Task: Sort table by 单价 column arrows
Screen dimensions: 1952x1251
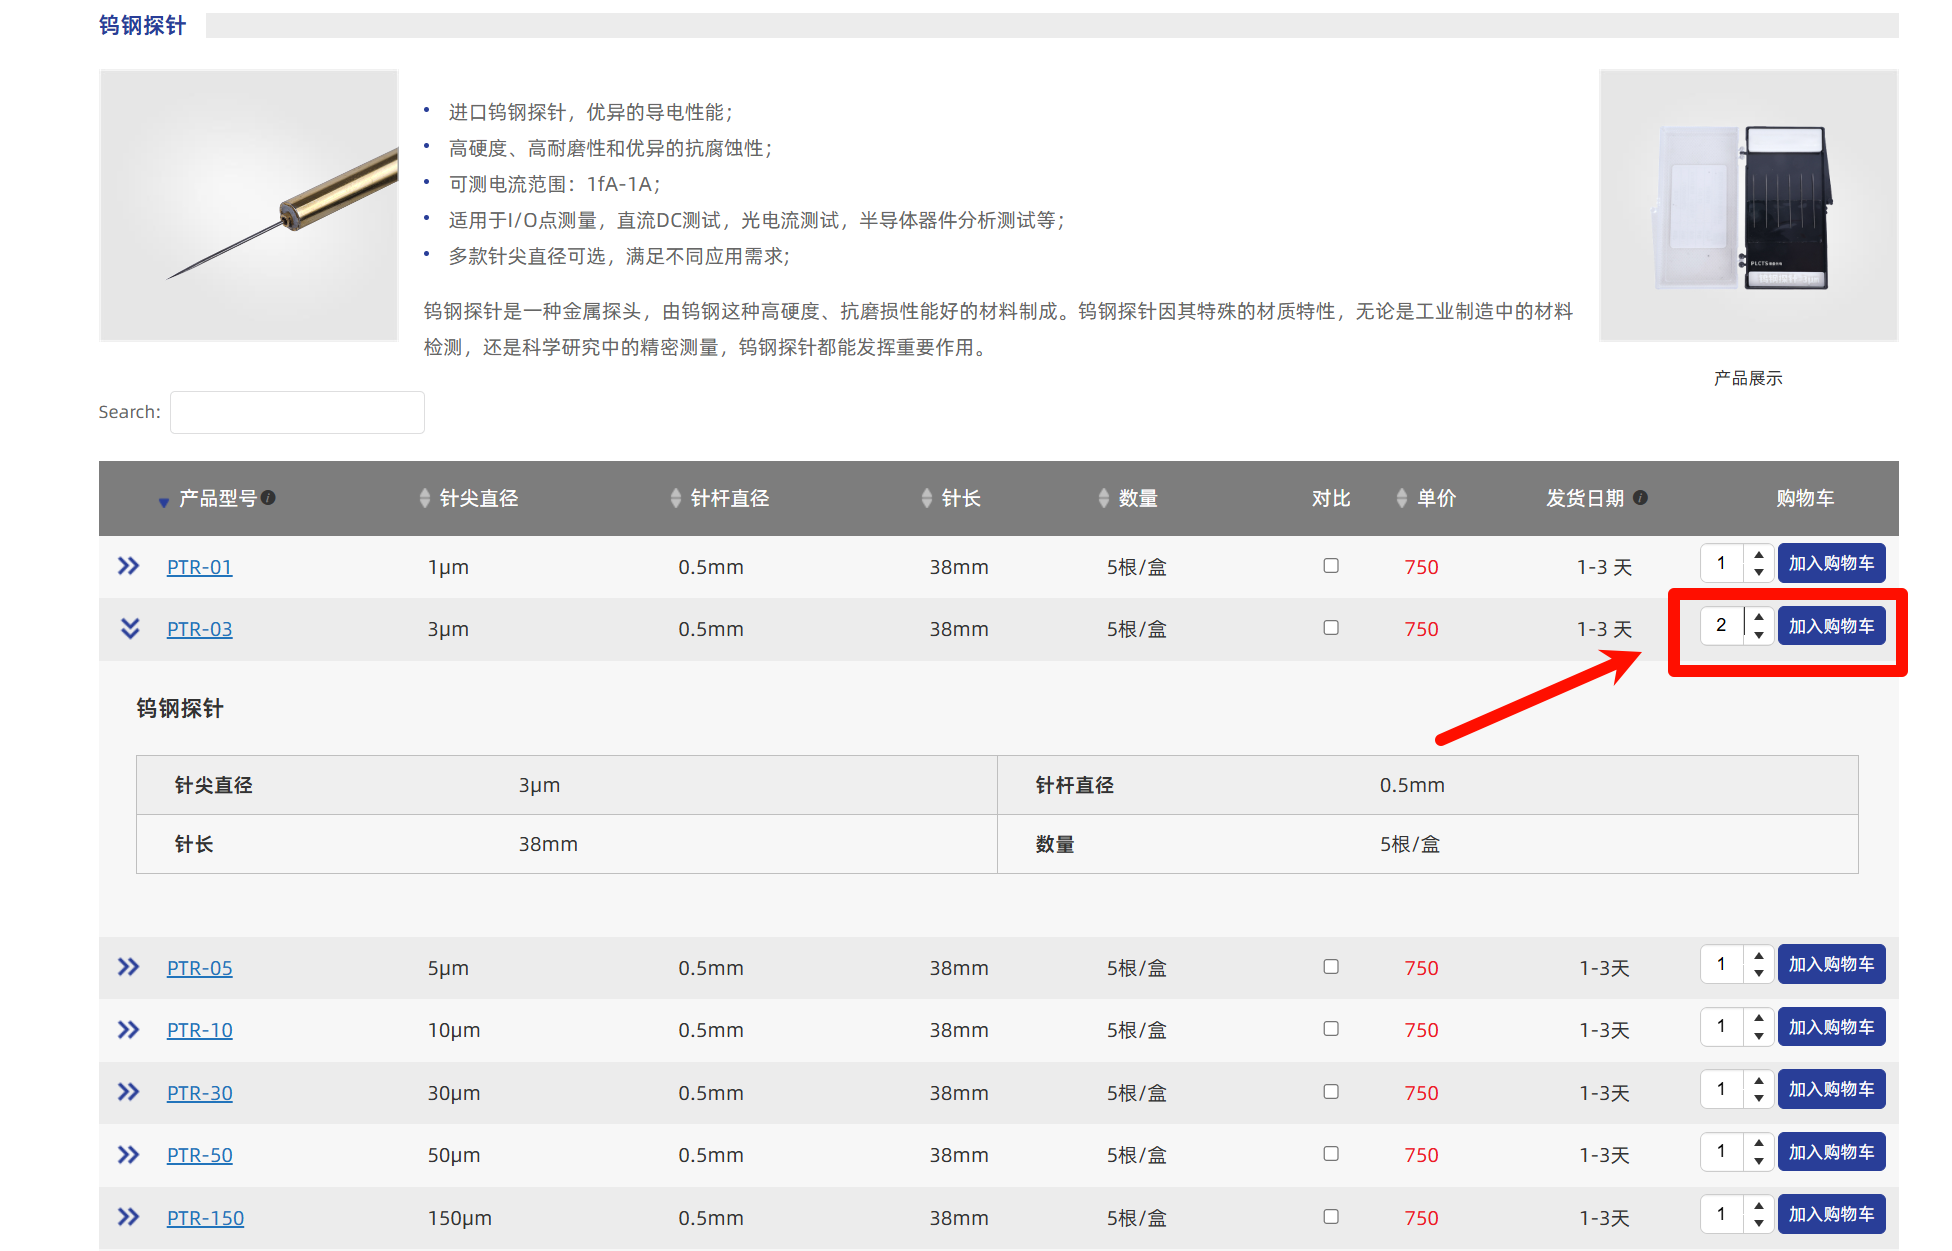Action: click(1402, 498)
